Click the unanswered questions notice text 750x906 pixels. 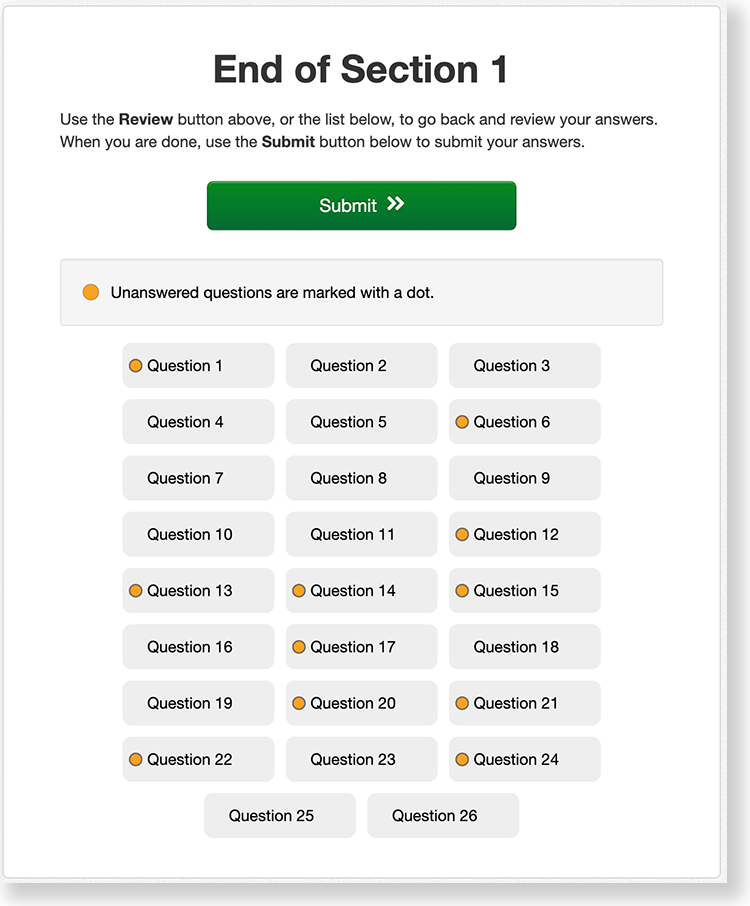pos(272,293)
